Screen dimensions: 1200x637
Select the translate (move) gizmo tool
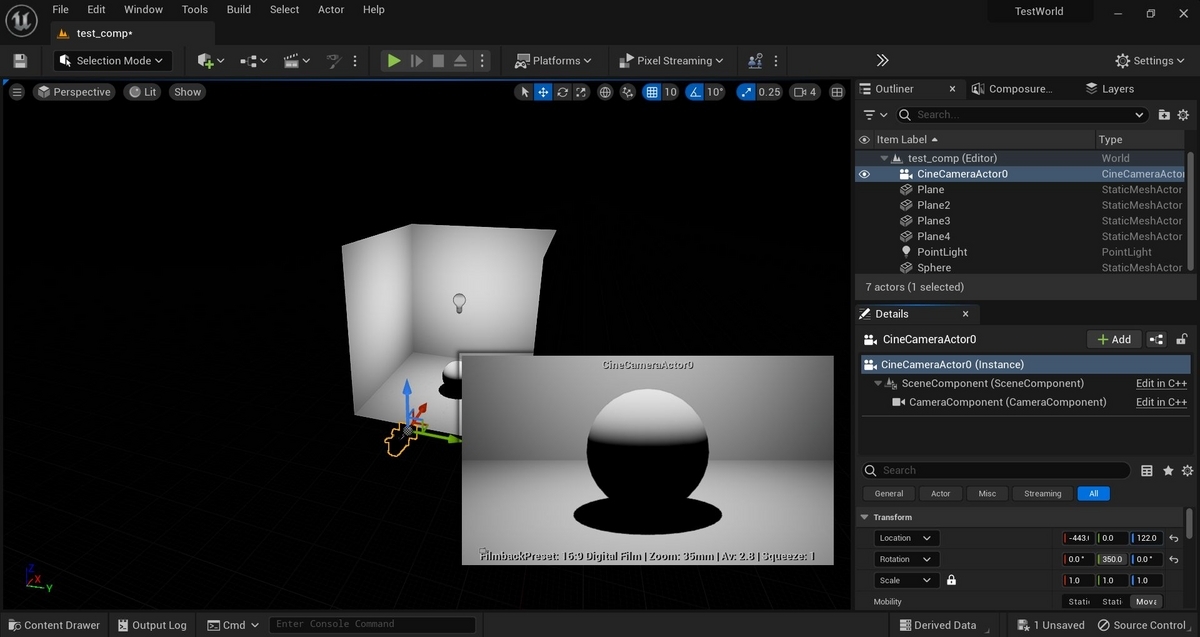click(x=543, y=92)
